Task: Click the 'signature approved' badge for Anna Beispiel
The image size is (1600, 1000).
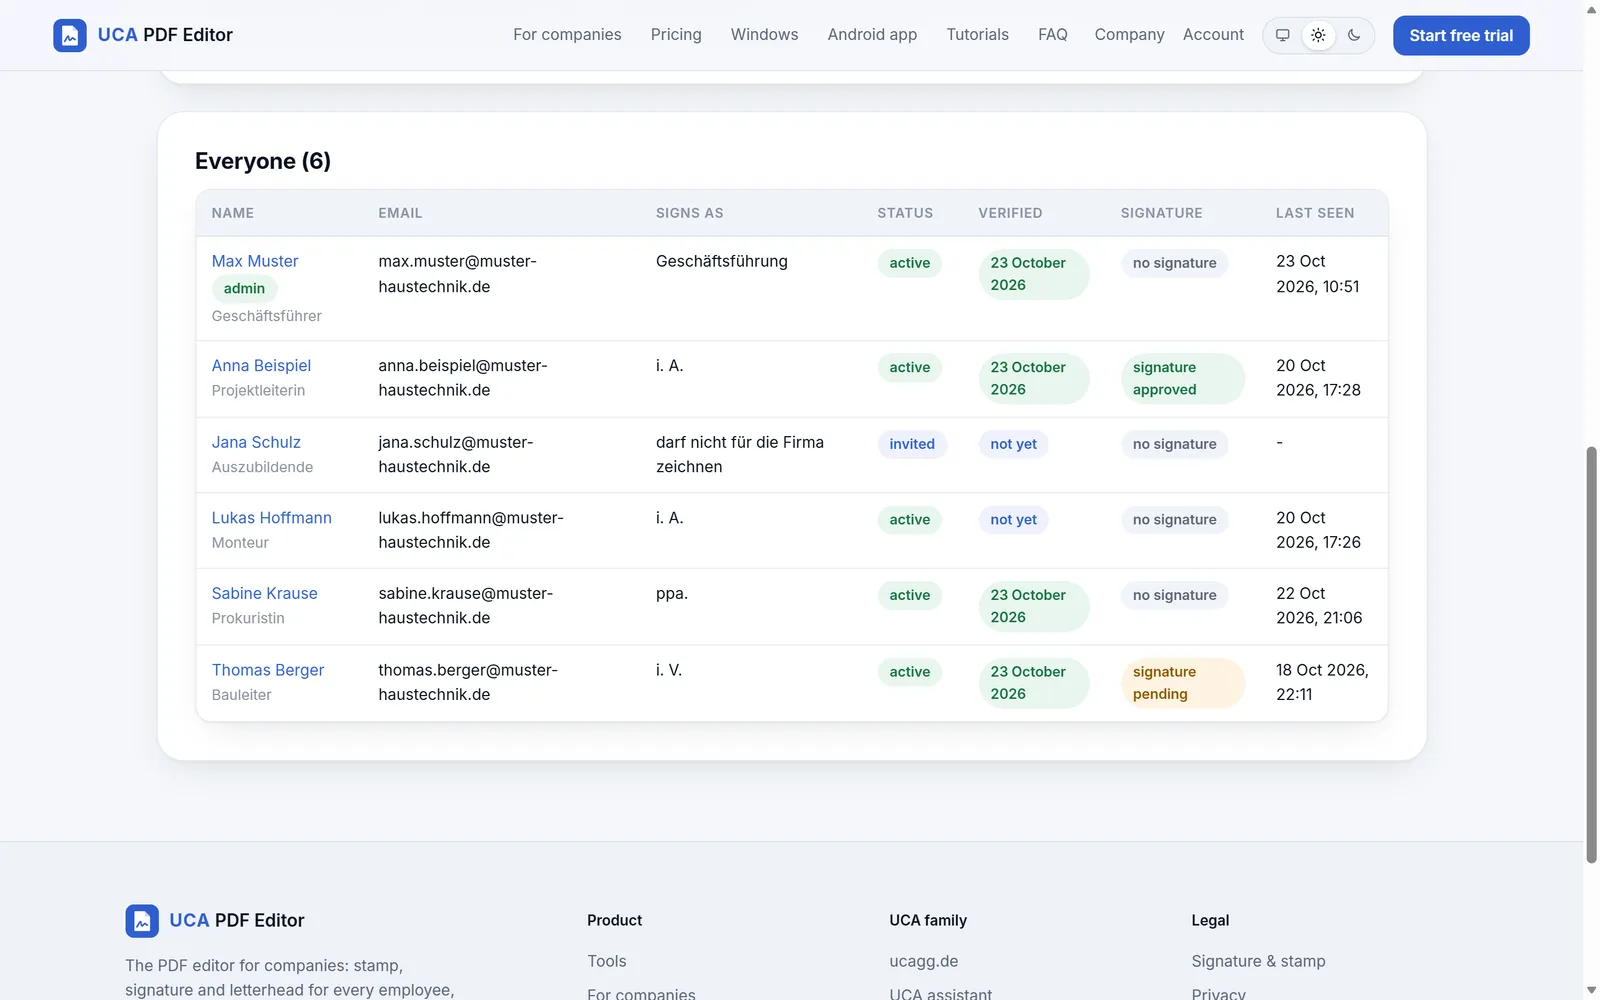Action: coord(1182,379)
